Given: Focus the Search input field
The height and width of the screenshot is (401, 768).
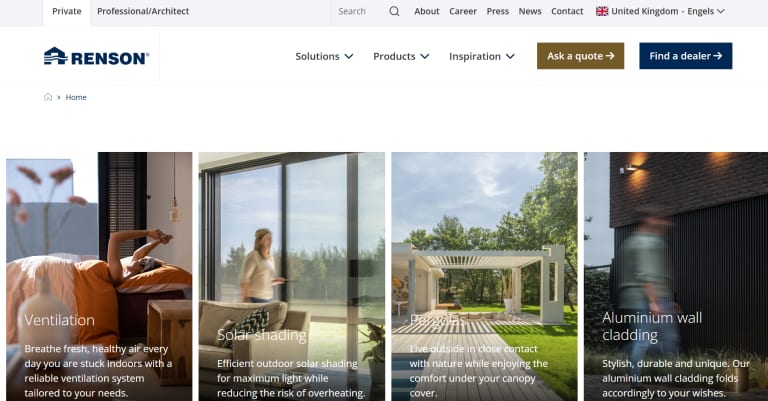Looking at the screenshot, I should click(x=360, y=11).
